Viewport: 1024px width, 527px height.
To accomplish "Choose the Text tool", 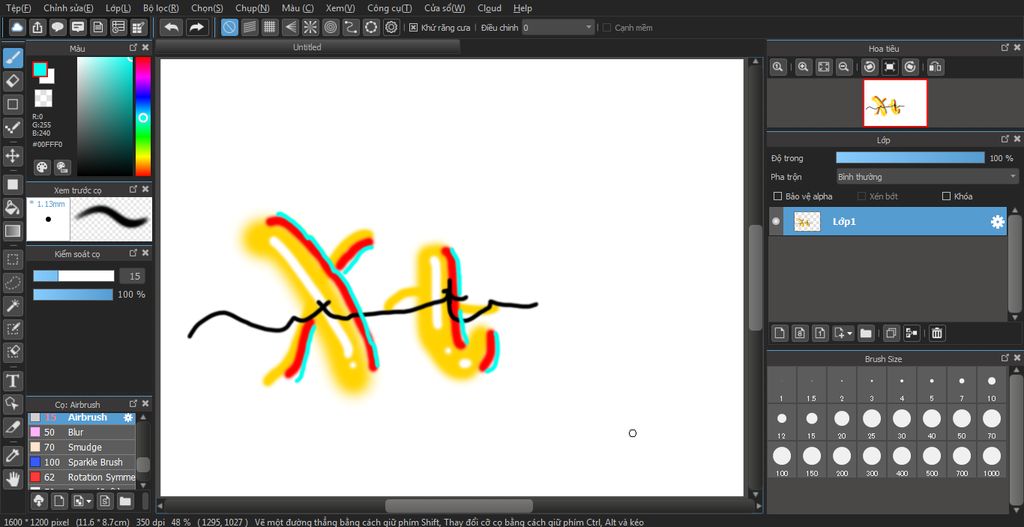I will click(12, 380).
